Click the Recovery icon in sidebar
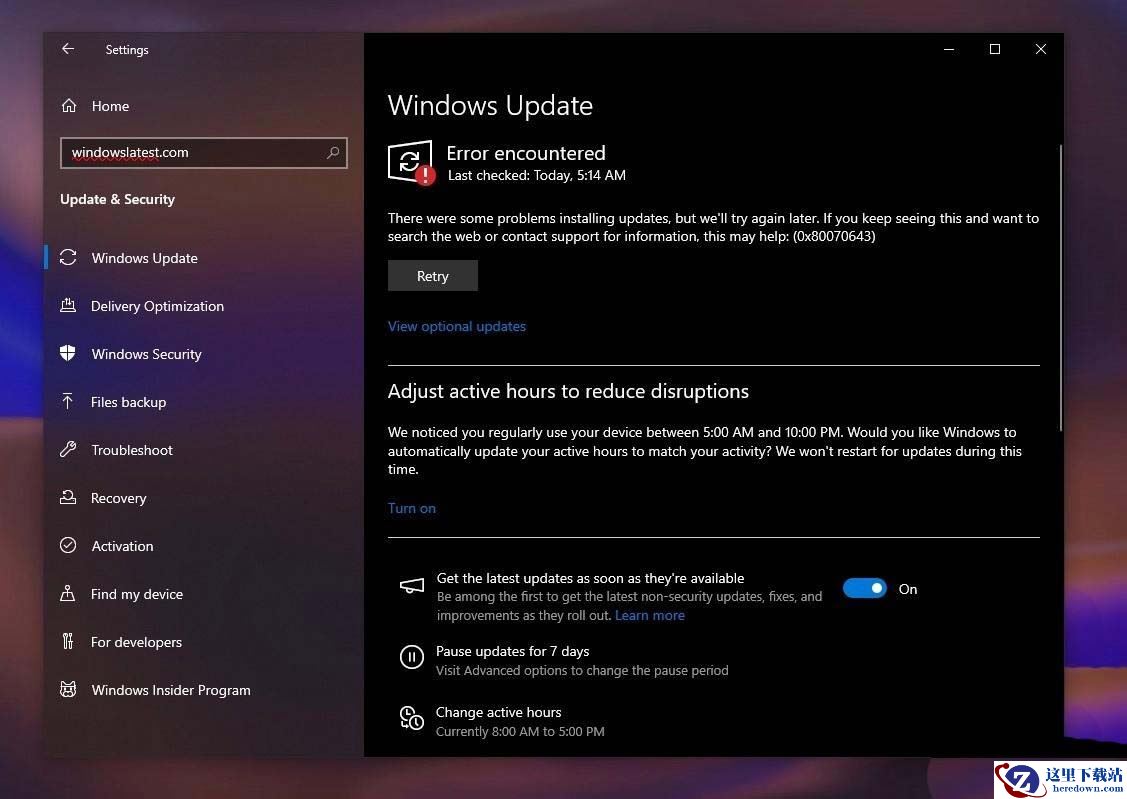Viewport: 1127px width, 799px height. [68, 497]
